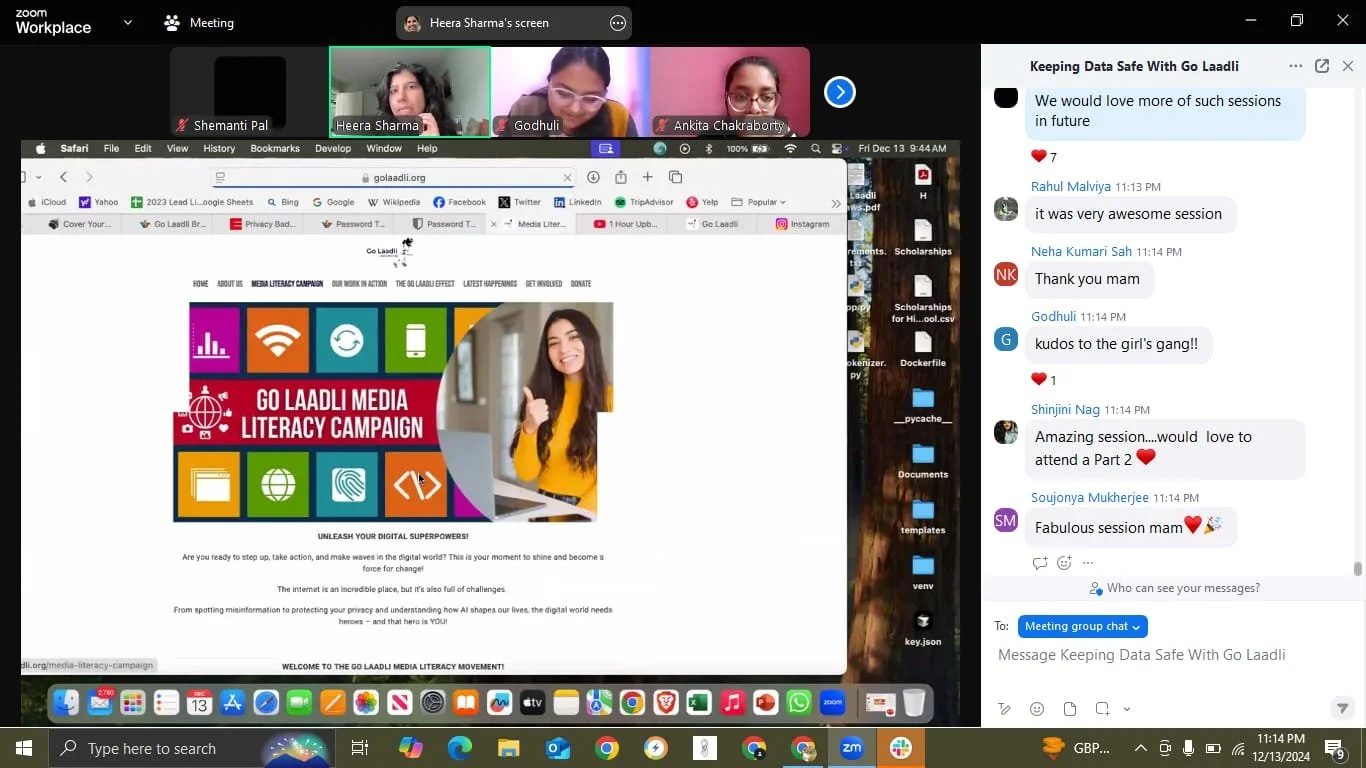The image size is (1366, 768).
Task: Open Heera Sharma's screen share options
Action: tap(618, 23)
